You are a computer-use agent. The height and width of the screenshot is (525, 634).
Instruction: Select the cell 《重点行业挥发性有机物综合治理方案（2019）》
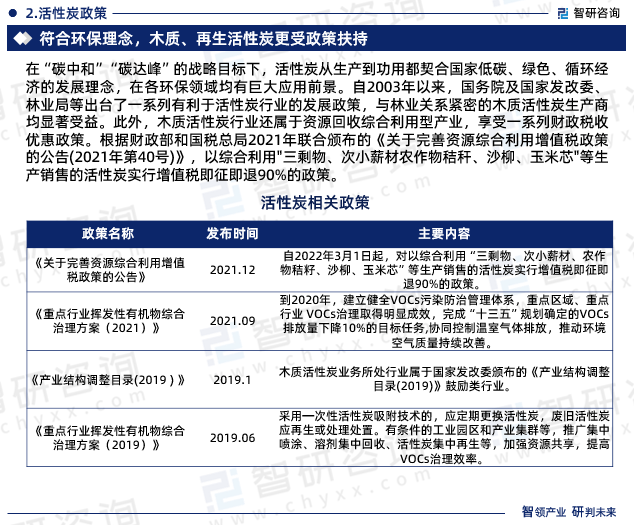108,438
